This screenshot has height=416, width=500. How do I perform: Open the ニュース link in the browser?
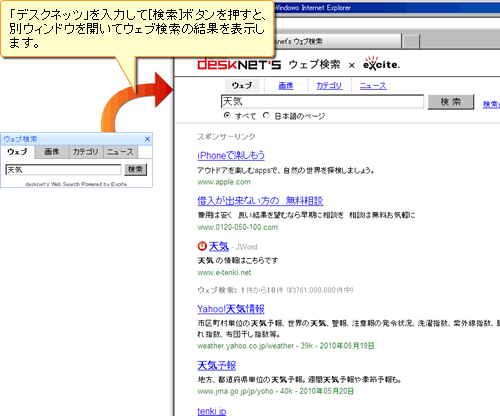coord(373,86)
